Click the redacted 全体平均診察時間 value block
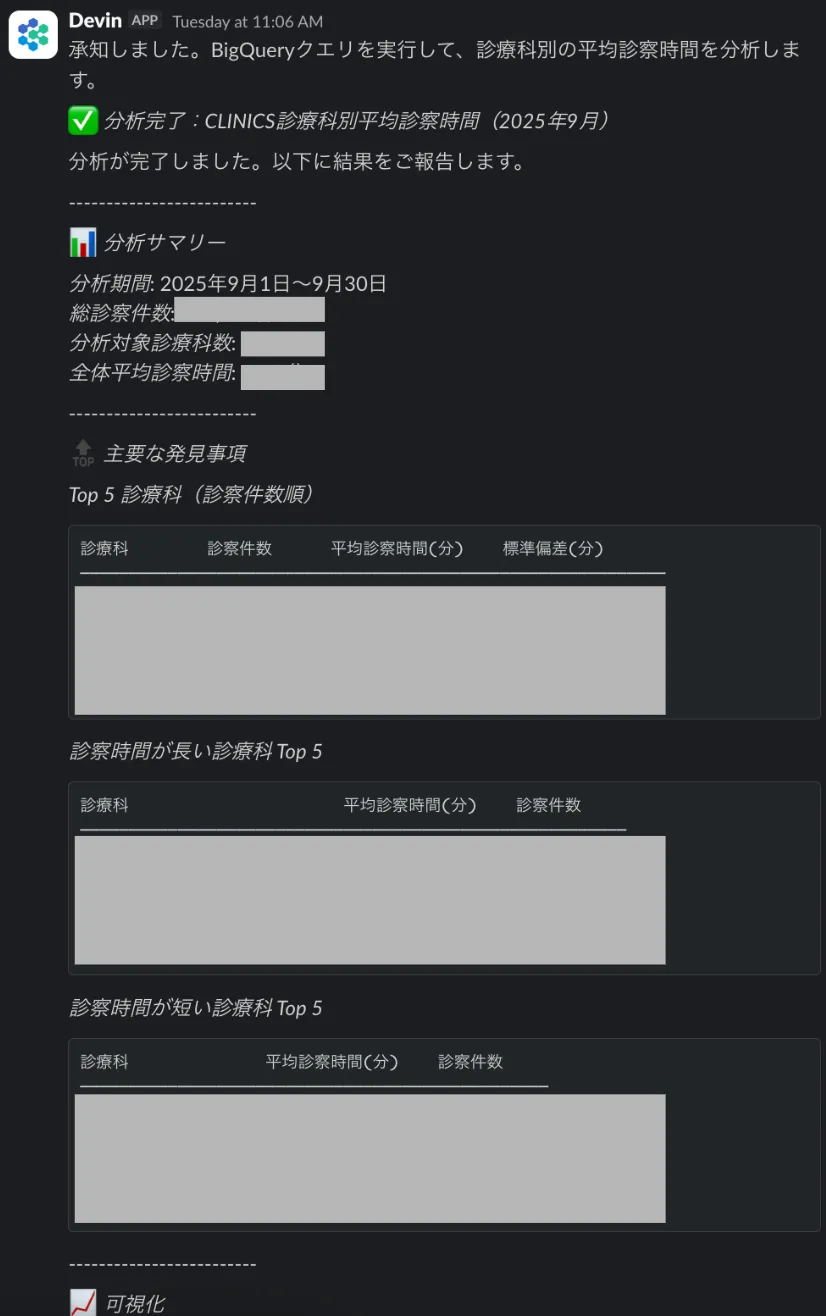This screenshot has width=826, height=1316. point(283,377)
